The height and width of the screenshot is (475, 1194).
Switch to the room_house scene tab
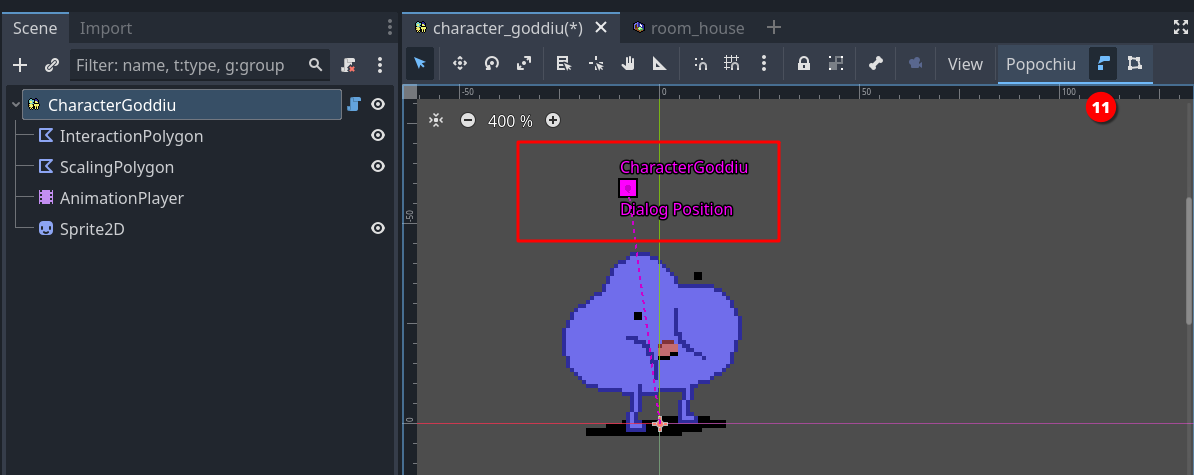pos(688,28)
